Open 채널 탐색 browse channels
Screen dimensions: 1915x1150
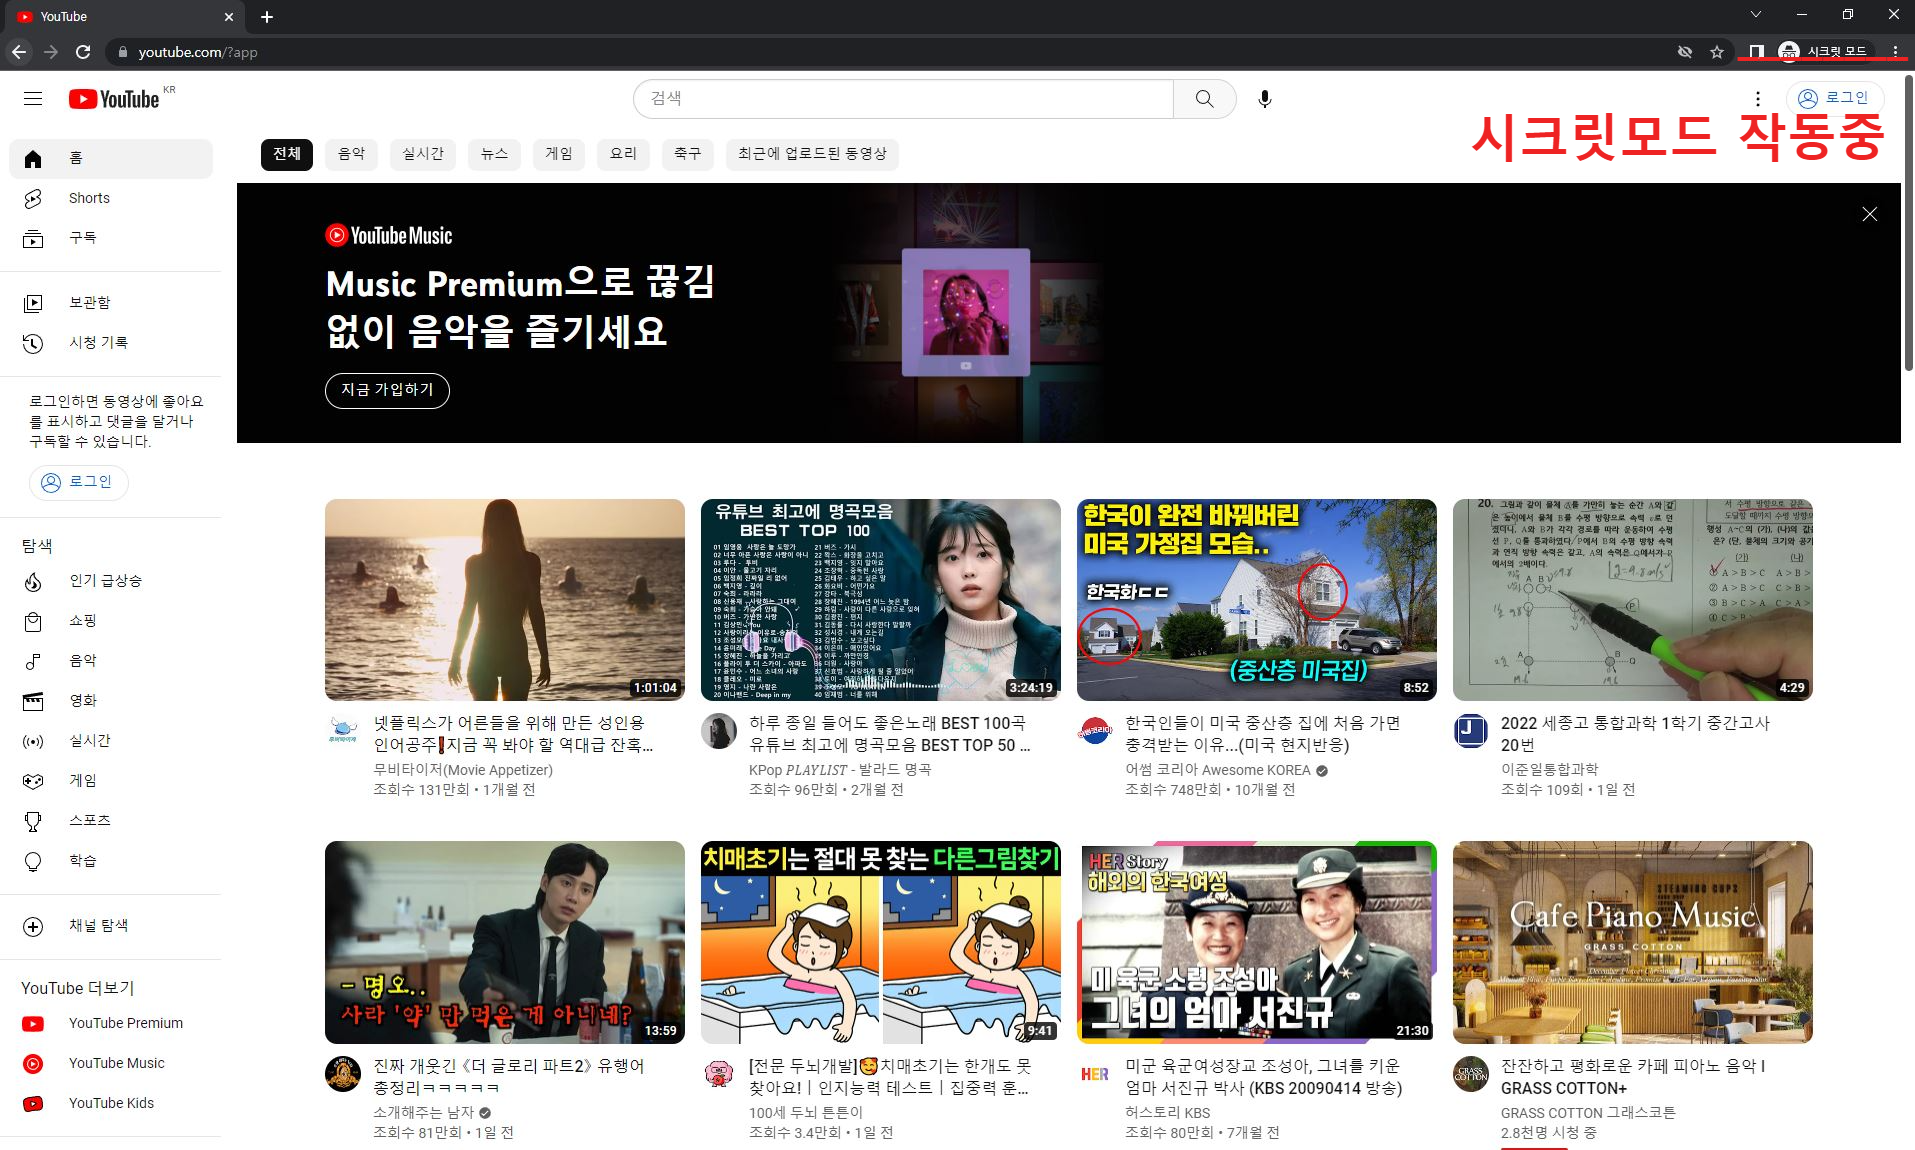click(x=111, y=926)
